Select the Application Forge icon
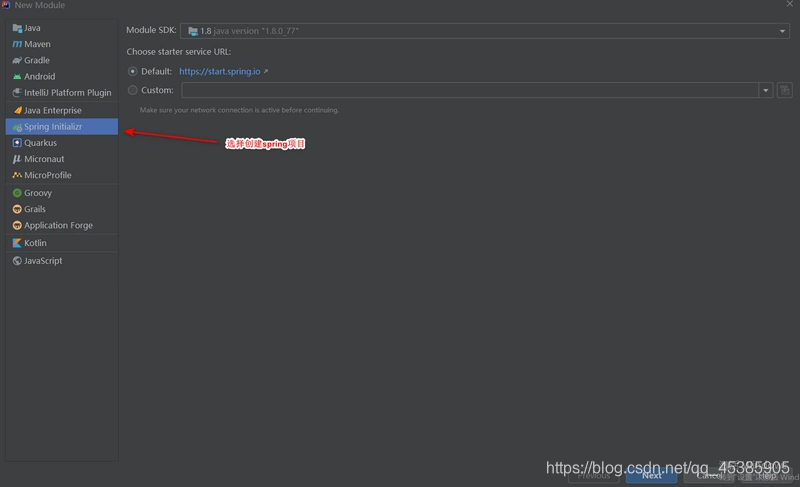Screen dimensions: 800x487 (17, 225)
